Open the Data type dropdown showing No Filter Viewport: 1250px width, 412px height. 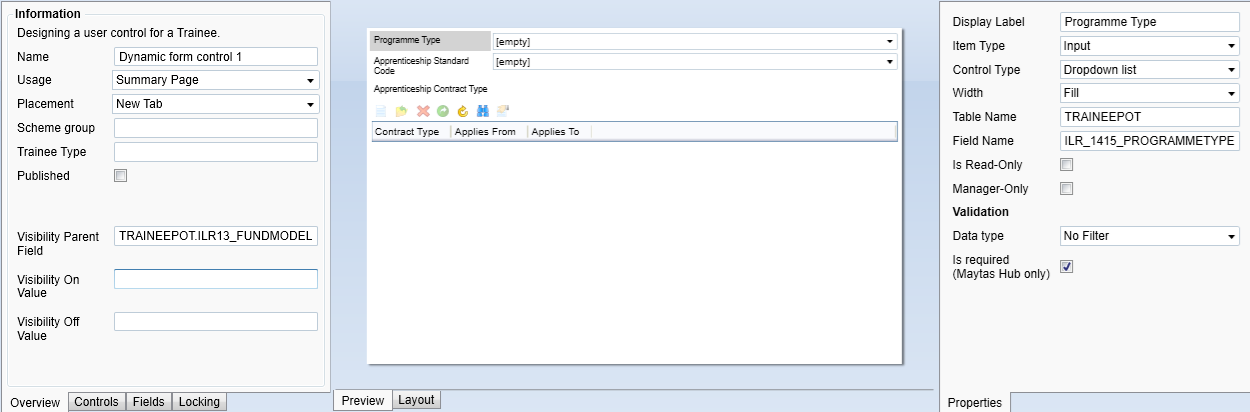tap(1150, 236)
